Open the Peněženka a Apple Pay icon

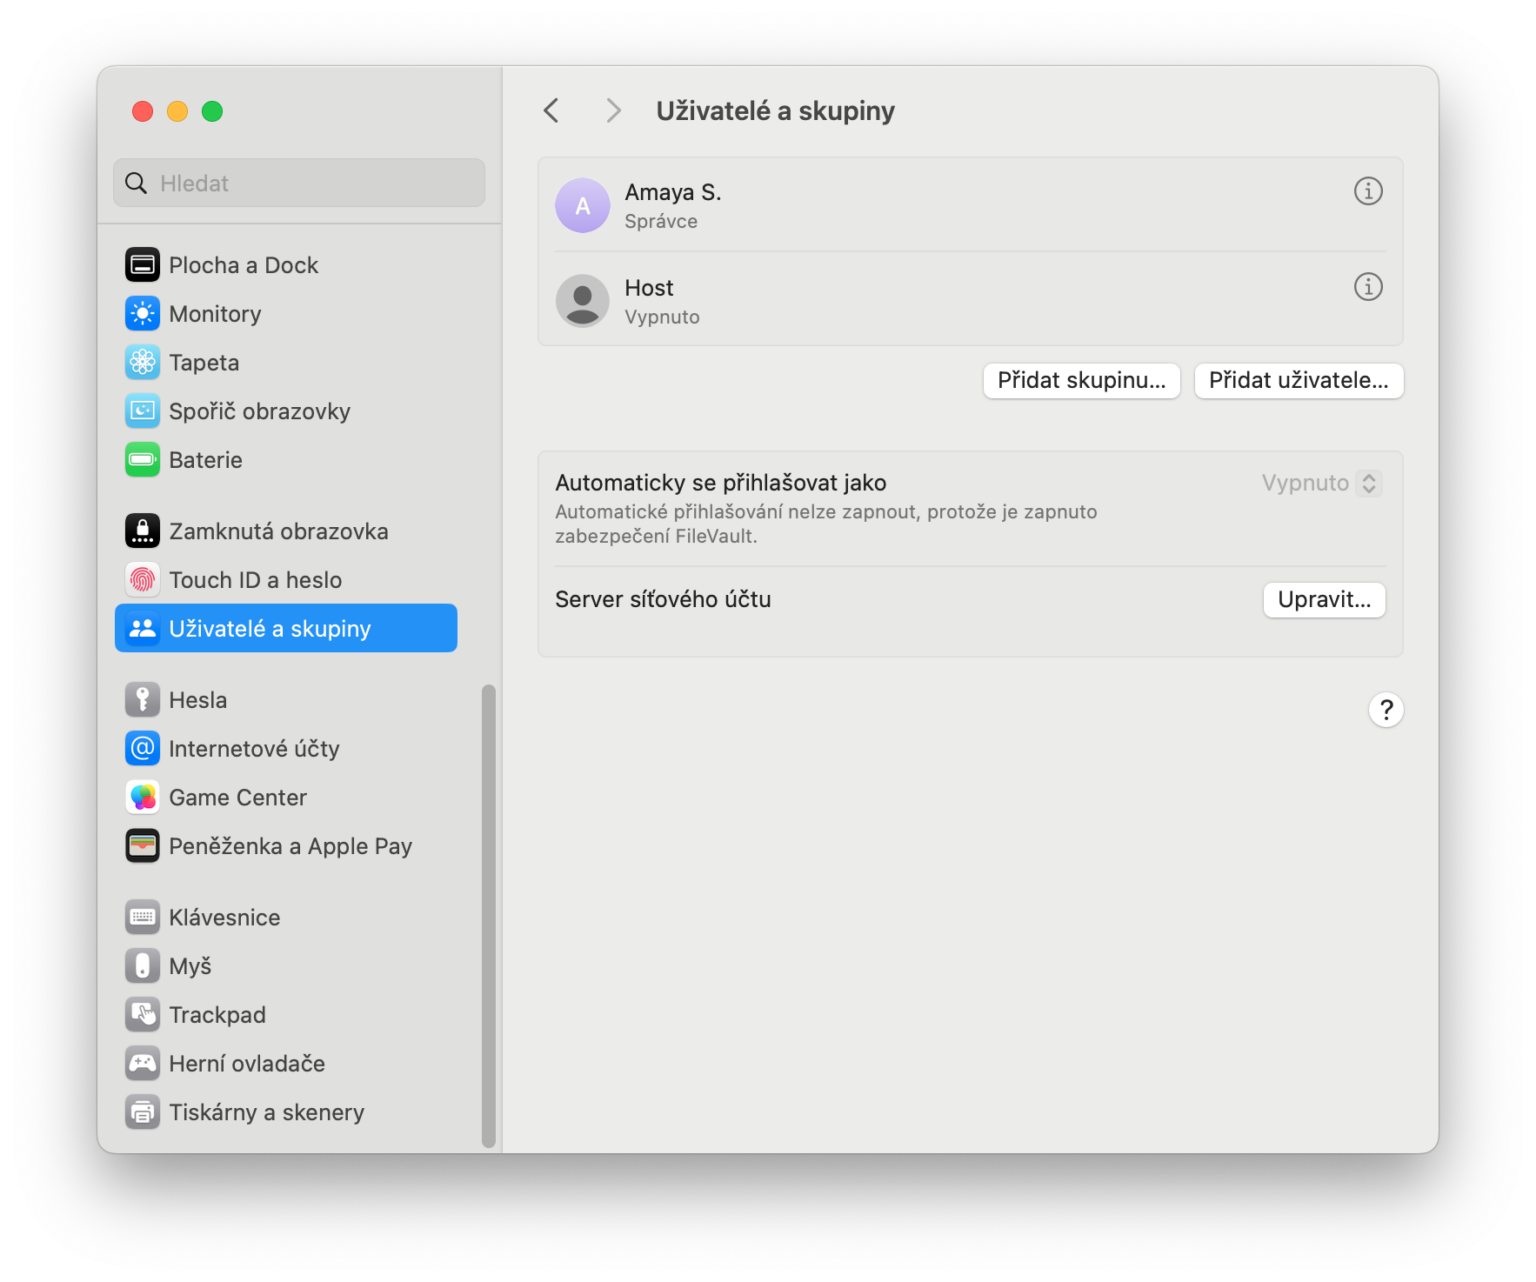(x=142, y=846)
